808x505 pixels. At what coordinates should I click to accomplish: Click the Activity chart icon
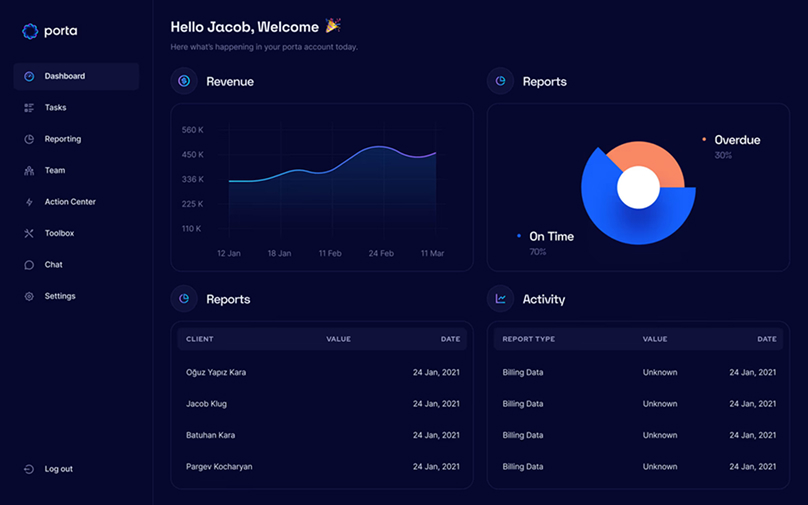tap(501, 299)
